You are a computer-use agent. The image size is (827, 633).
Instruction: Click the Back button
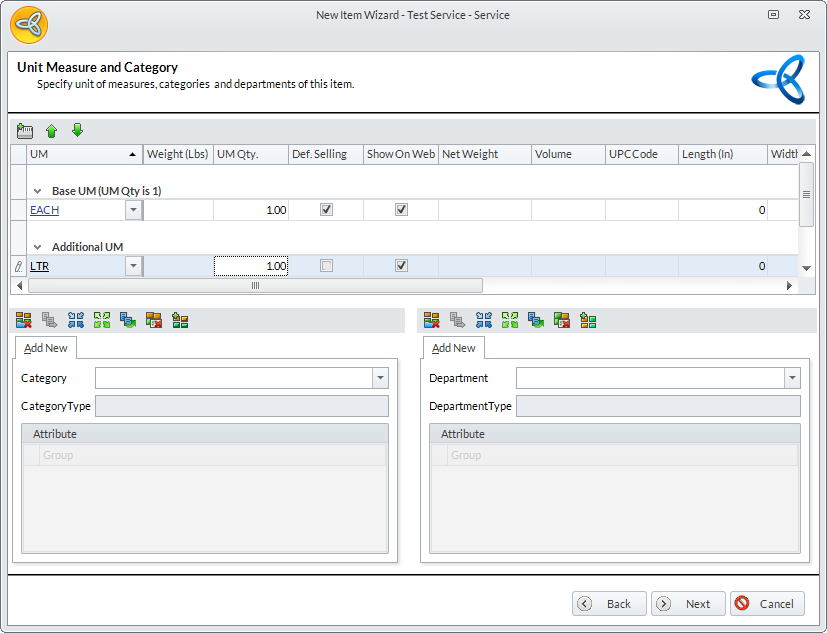(x=609, y=604)
